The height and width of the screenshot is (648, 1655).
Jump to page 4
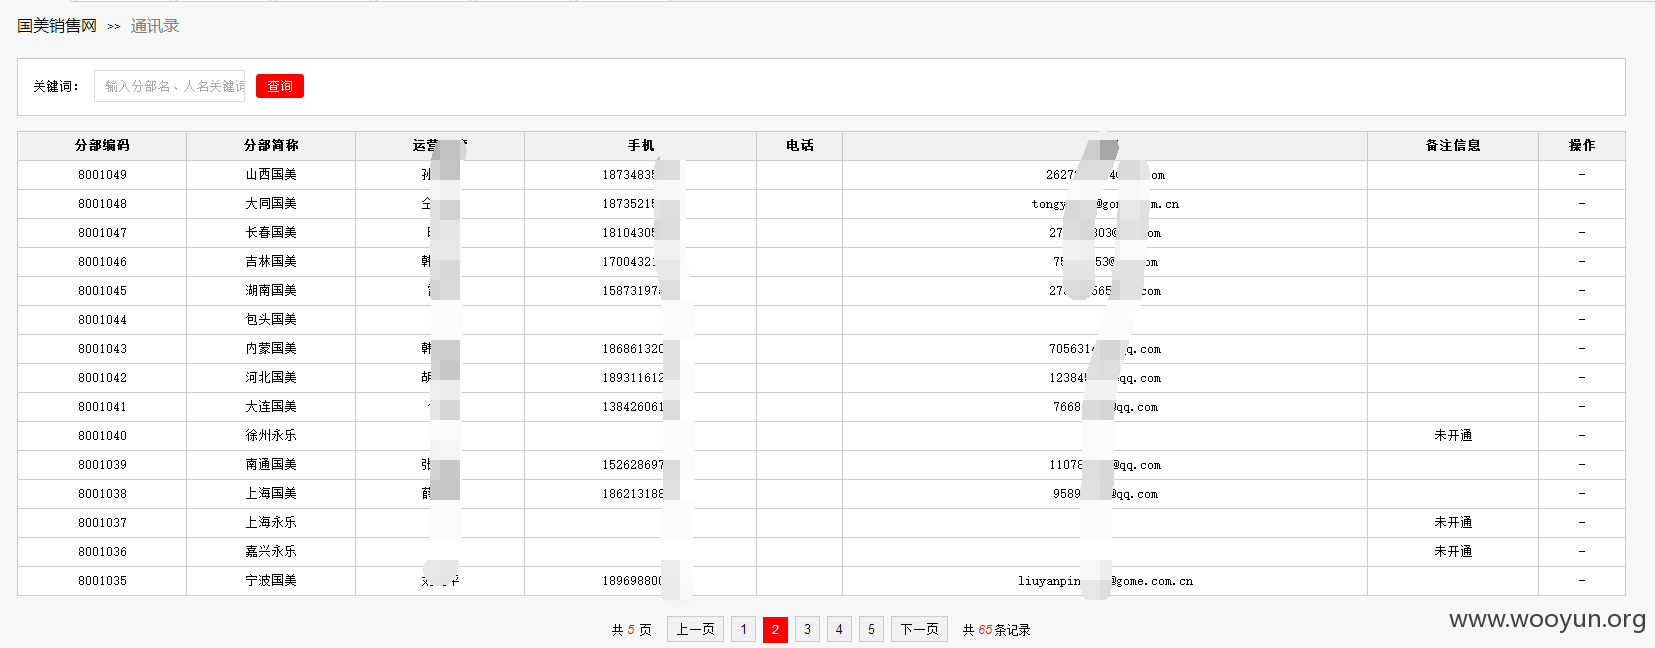(839, 629)
